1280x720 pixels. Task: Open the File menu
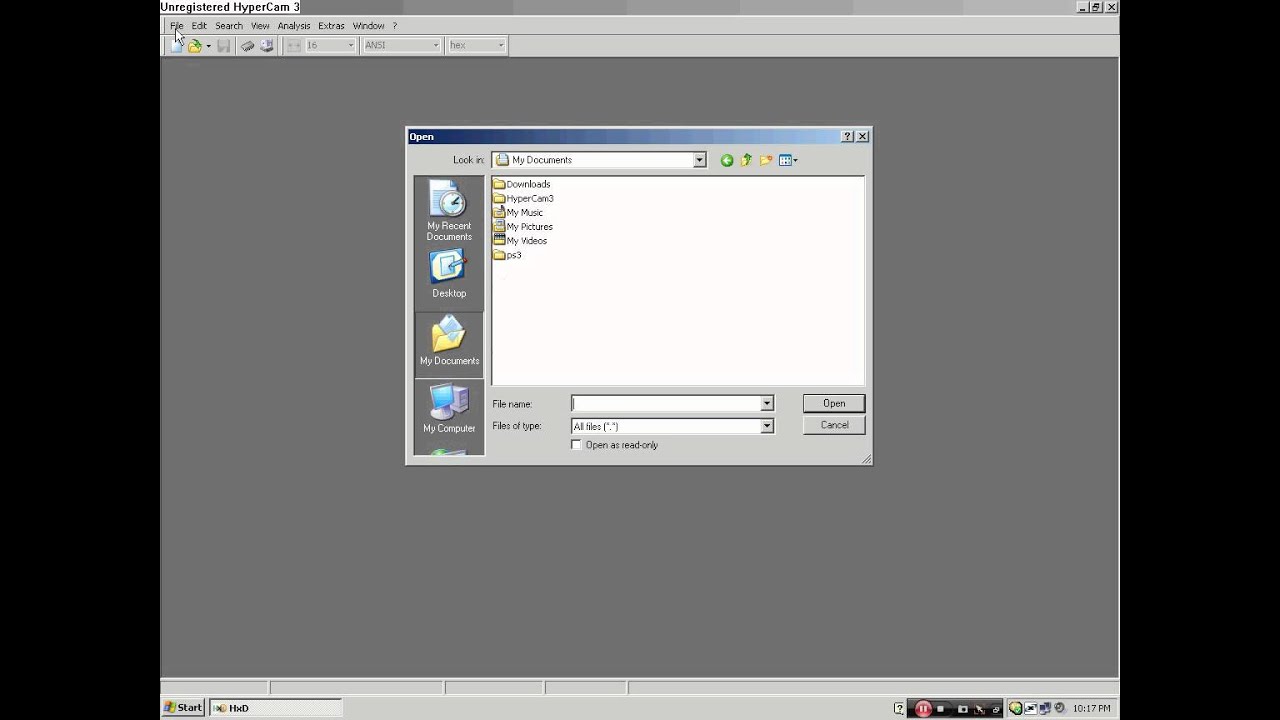(x=176, y=26)
